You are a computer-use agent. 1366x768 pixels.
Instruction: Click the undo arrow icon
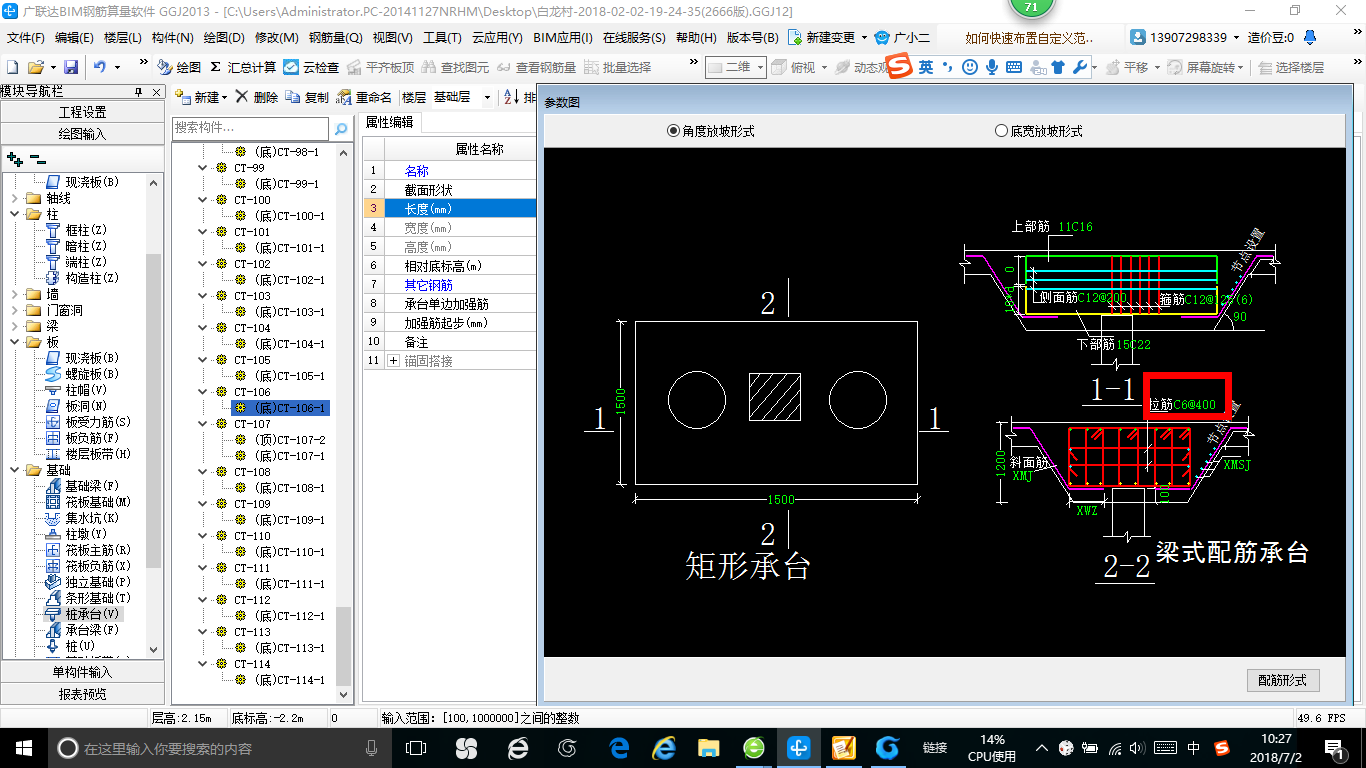tap(100, 67)
